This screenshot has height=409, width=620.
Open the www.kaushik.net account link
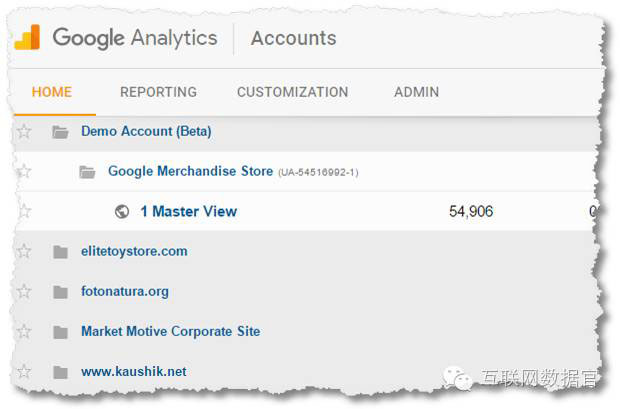[x=133, y=371]
